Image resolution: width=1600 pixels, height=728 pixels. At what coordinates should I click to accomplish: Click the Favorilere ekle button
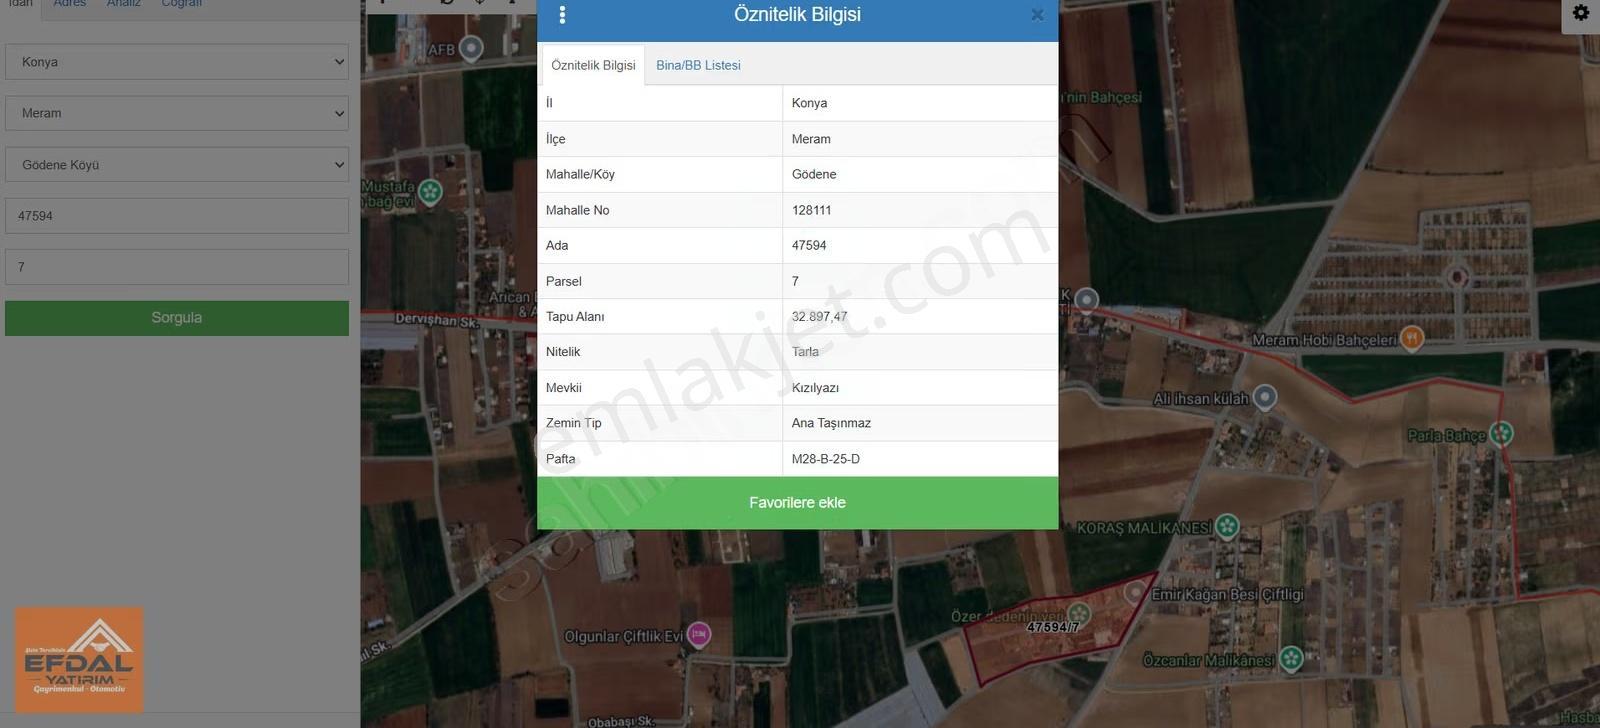798,503
